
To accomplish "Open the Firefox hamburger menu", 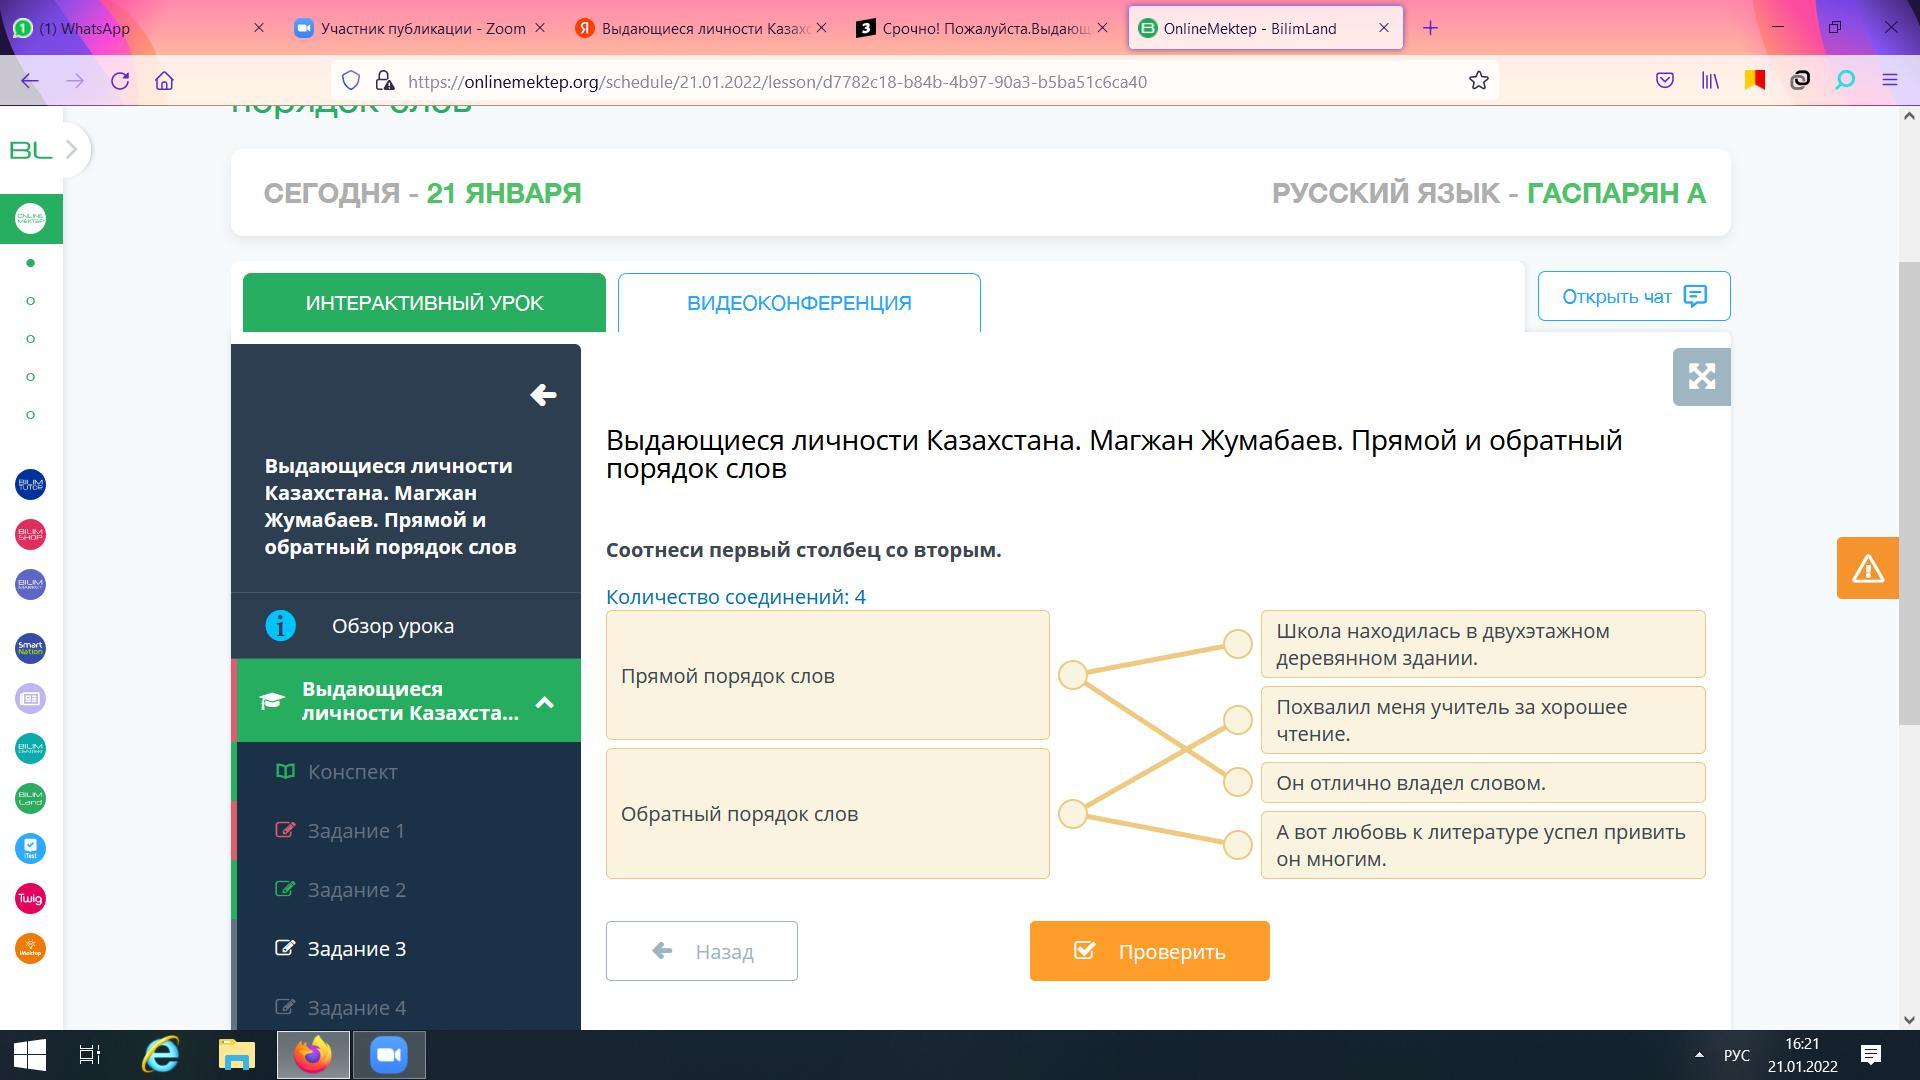I will (x=1889, y=81).
